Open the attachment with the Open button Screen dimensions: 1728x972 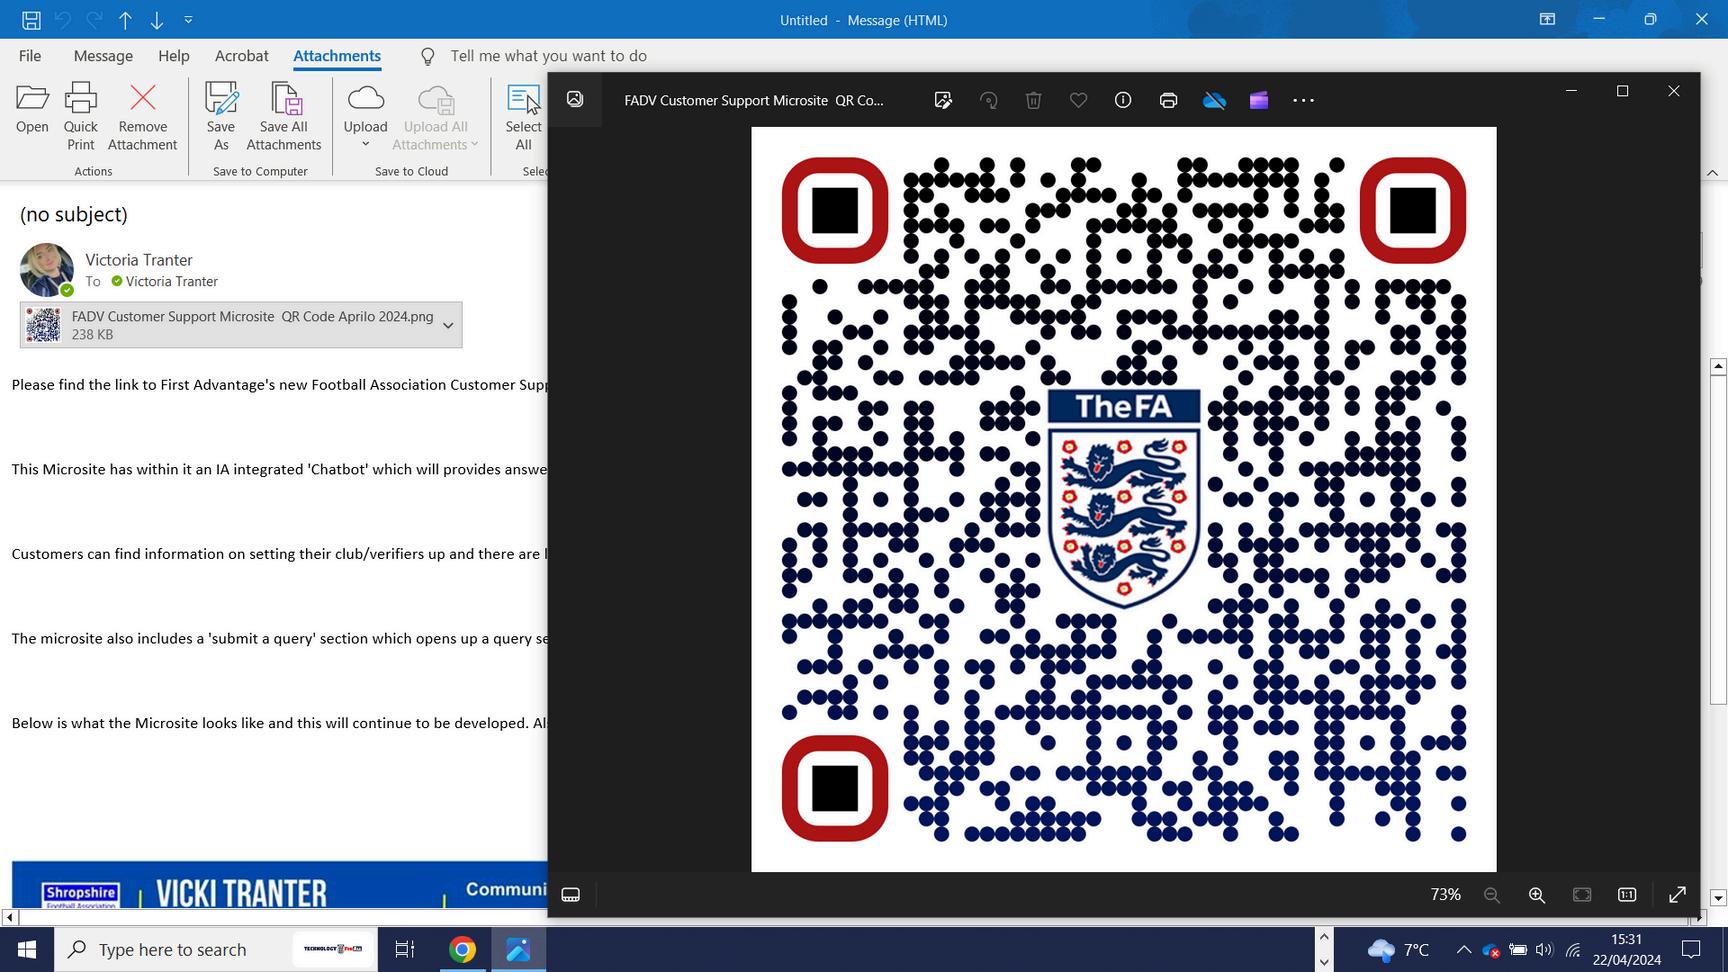coord(32,108)
